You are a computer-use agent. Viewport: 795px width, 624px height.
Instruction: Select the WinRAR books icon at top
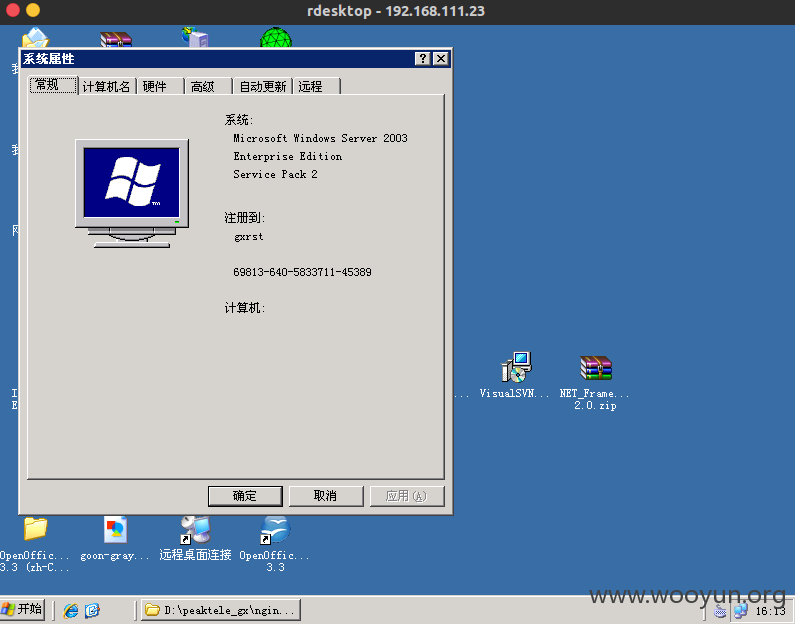point(116,39)
